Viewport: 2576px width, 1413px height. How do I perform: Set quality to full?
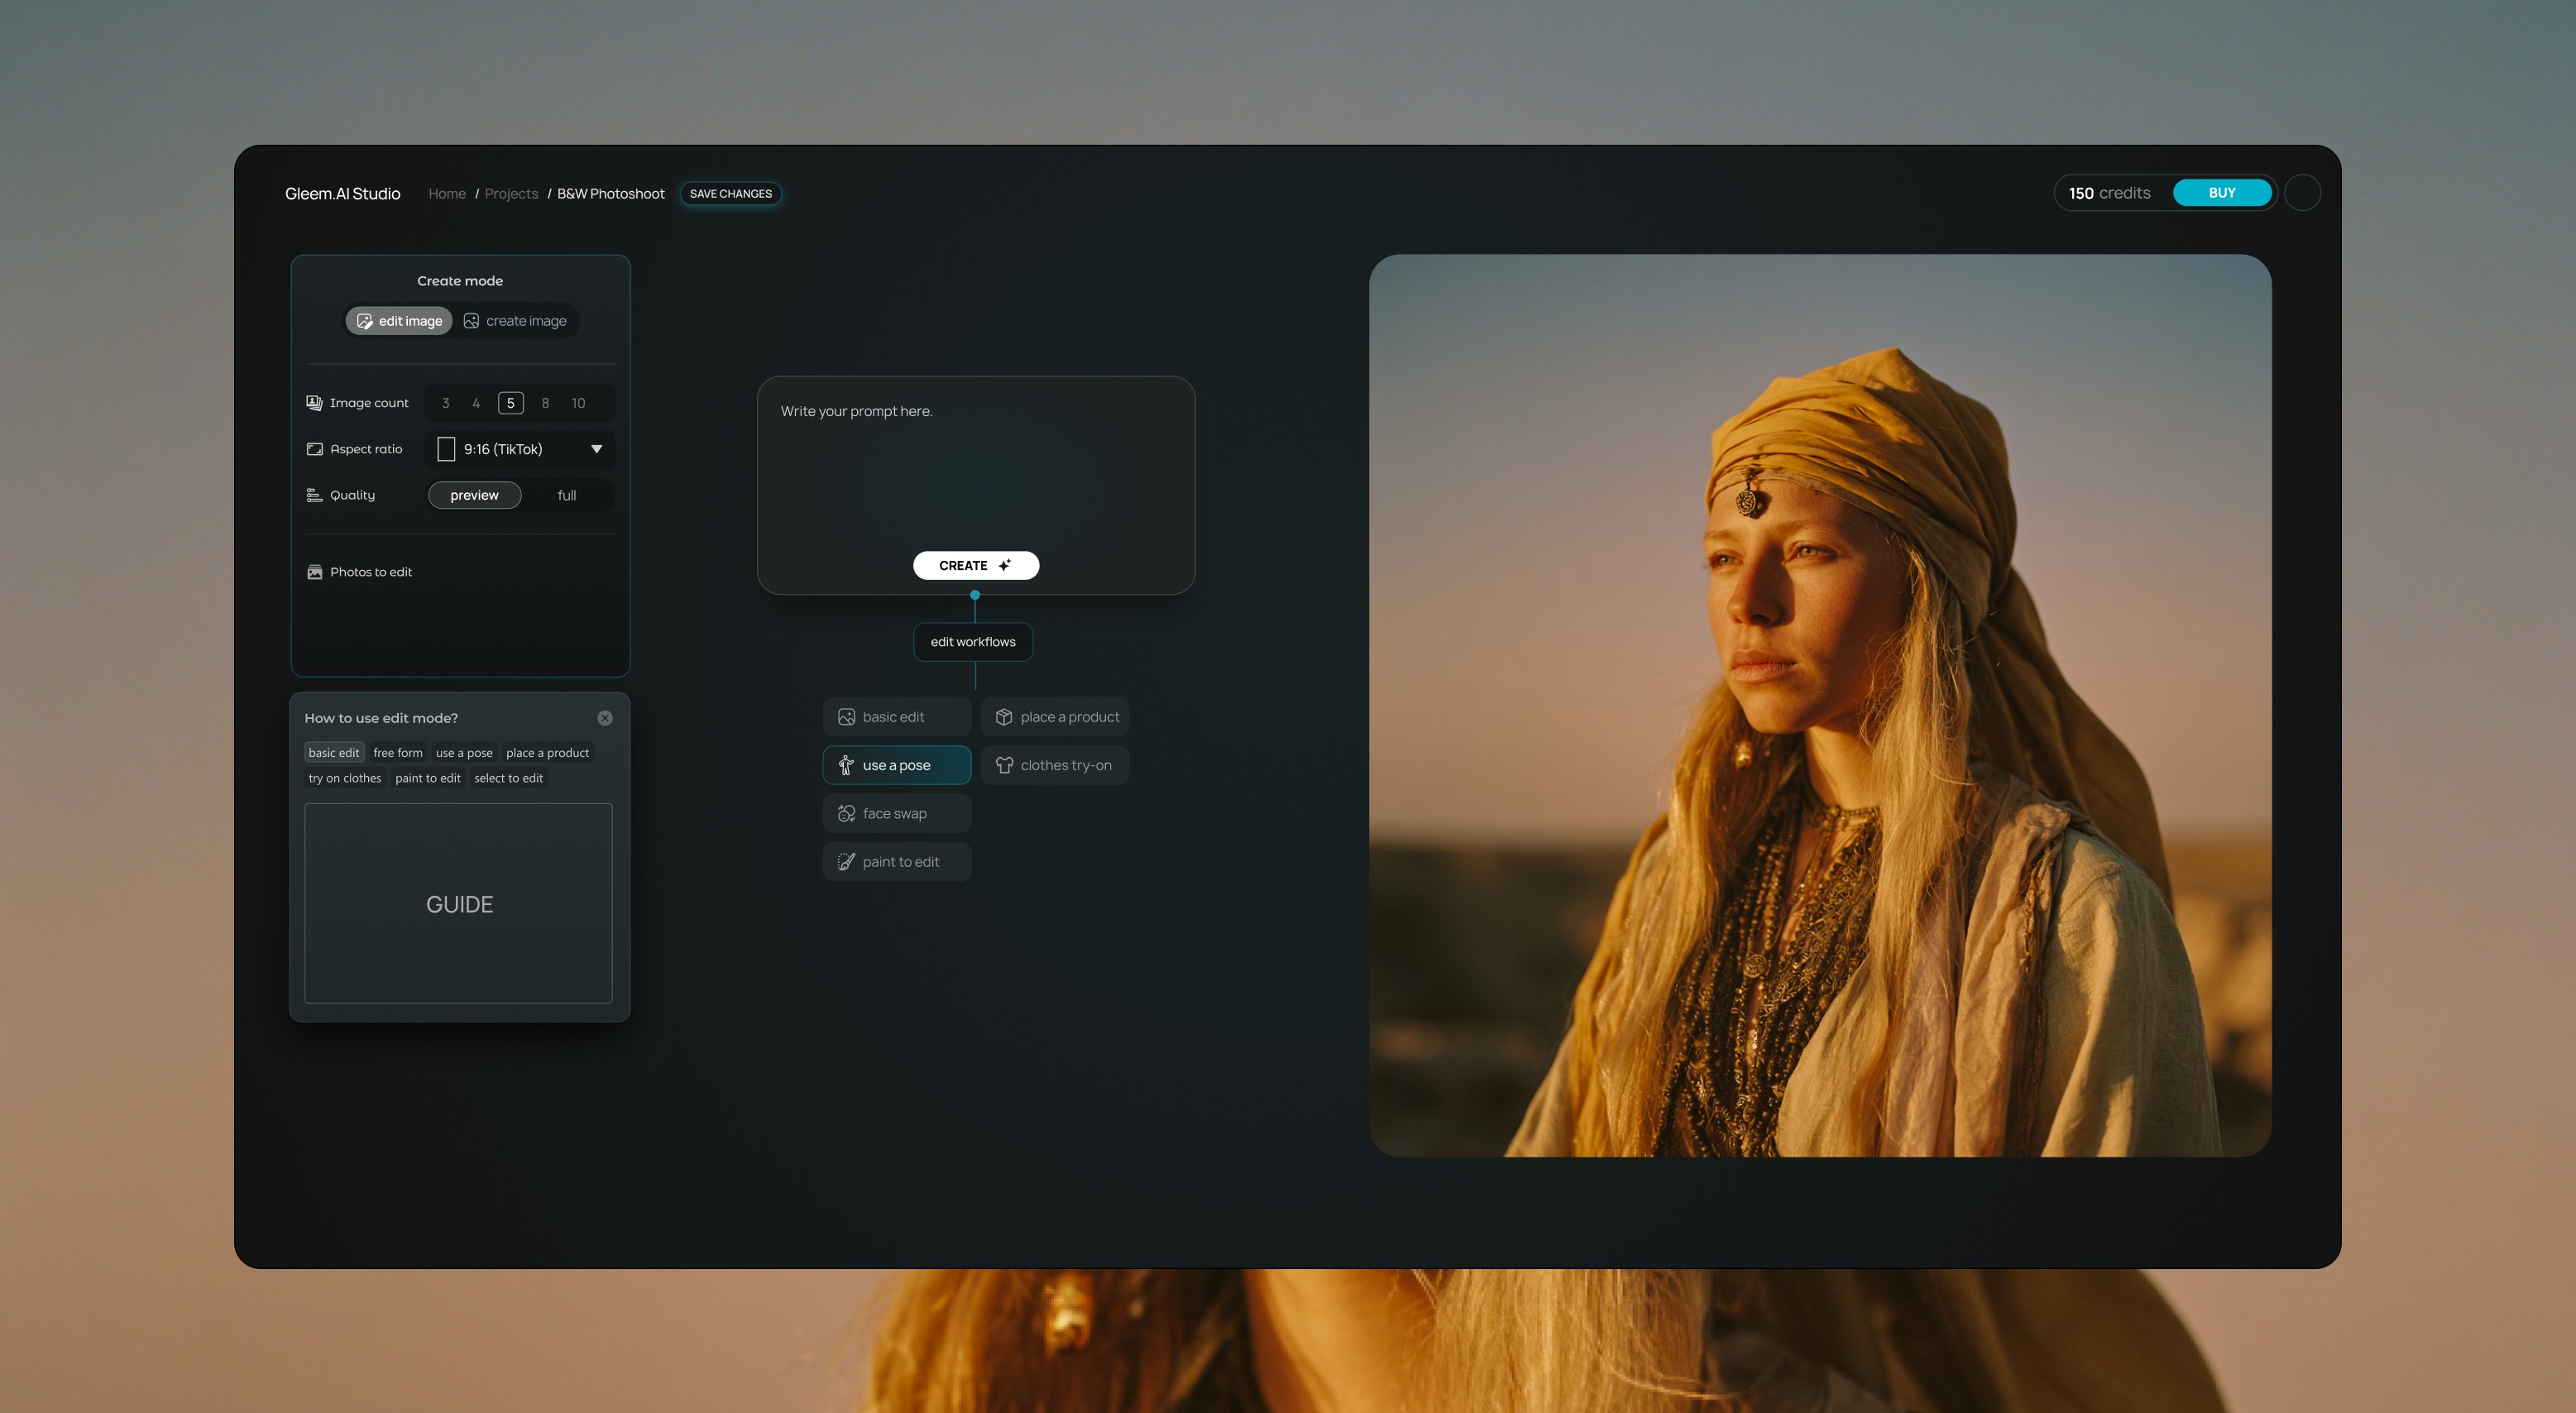[x=567, y=495]
